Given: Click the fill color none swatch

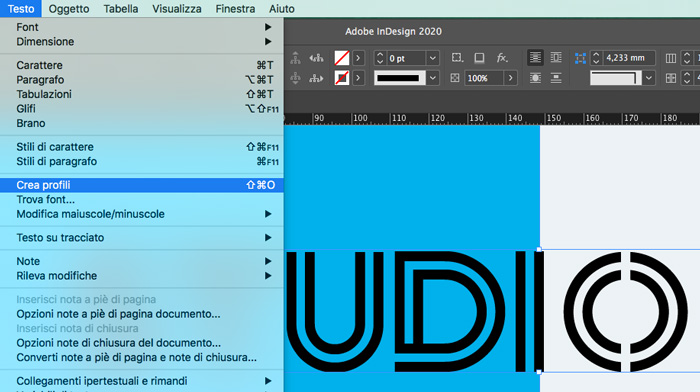Looking at the screenshot, I should (x=342, y=58).
